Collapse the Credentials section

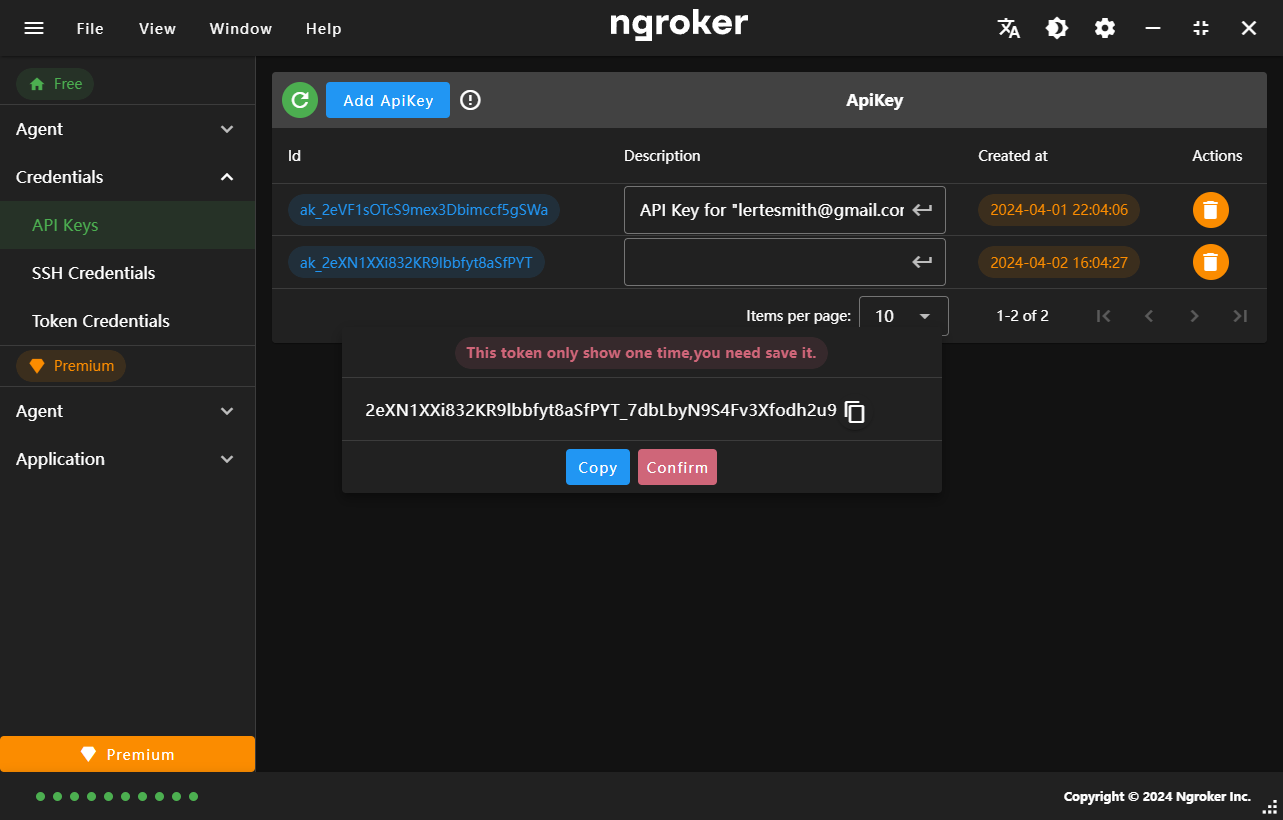point(128,177)
